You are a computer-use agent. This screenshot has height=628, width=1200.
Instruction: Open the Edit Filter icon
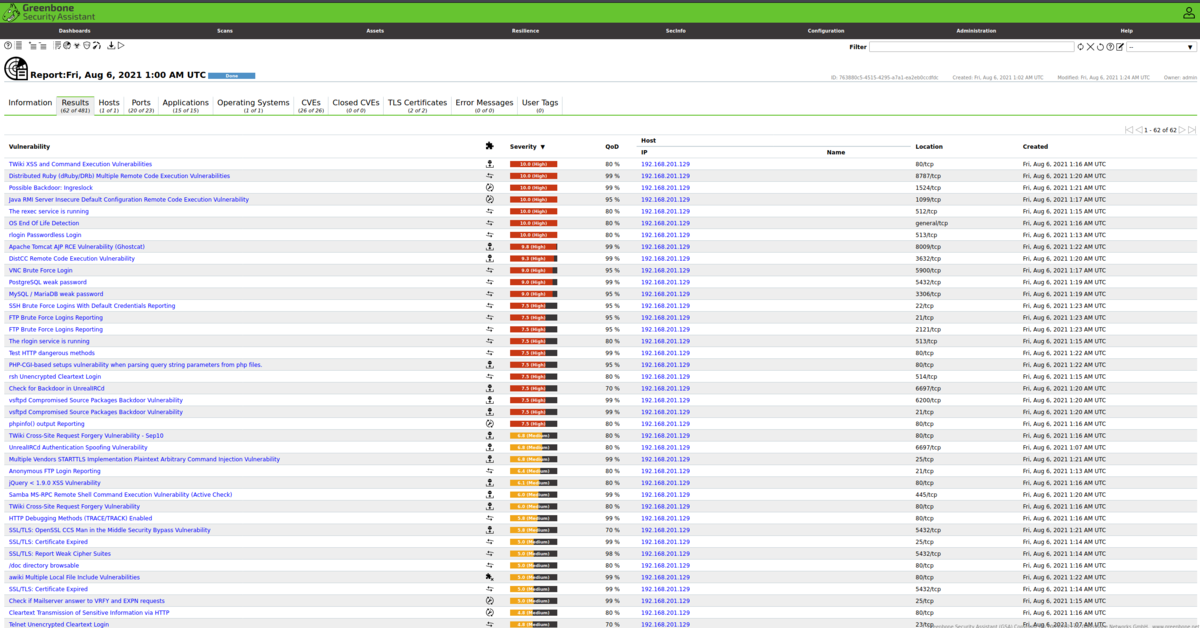[x=1120, y=46]
